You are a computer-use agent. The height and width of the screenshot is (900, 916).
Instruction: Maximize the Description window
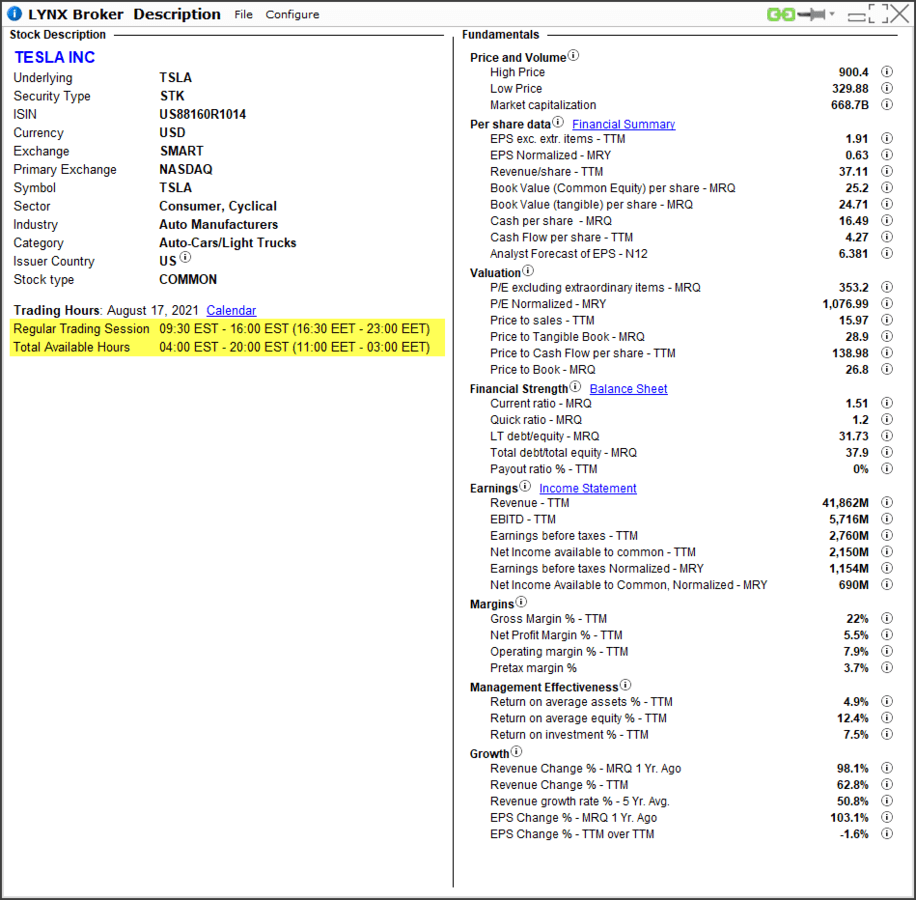pyautogui.click(x=877, y=14)
